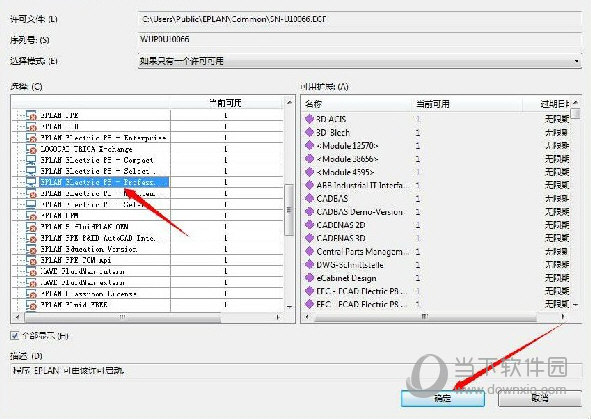Click the extensions list's vertical scrollbar up arrow
This screenshot has height=419, width=591.
click(x=576, y=102)
